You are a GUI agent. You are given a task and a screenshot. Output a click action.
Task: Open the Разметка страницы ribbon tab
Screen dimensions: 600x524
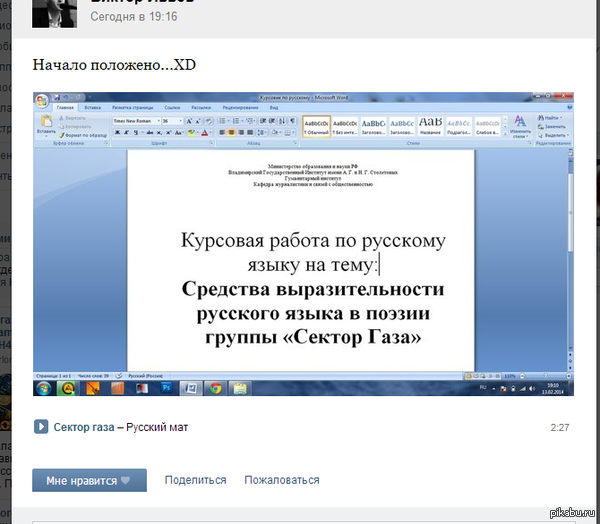133,106
